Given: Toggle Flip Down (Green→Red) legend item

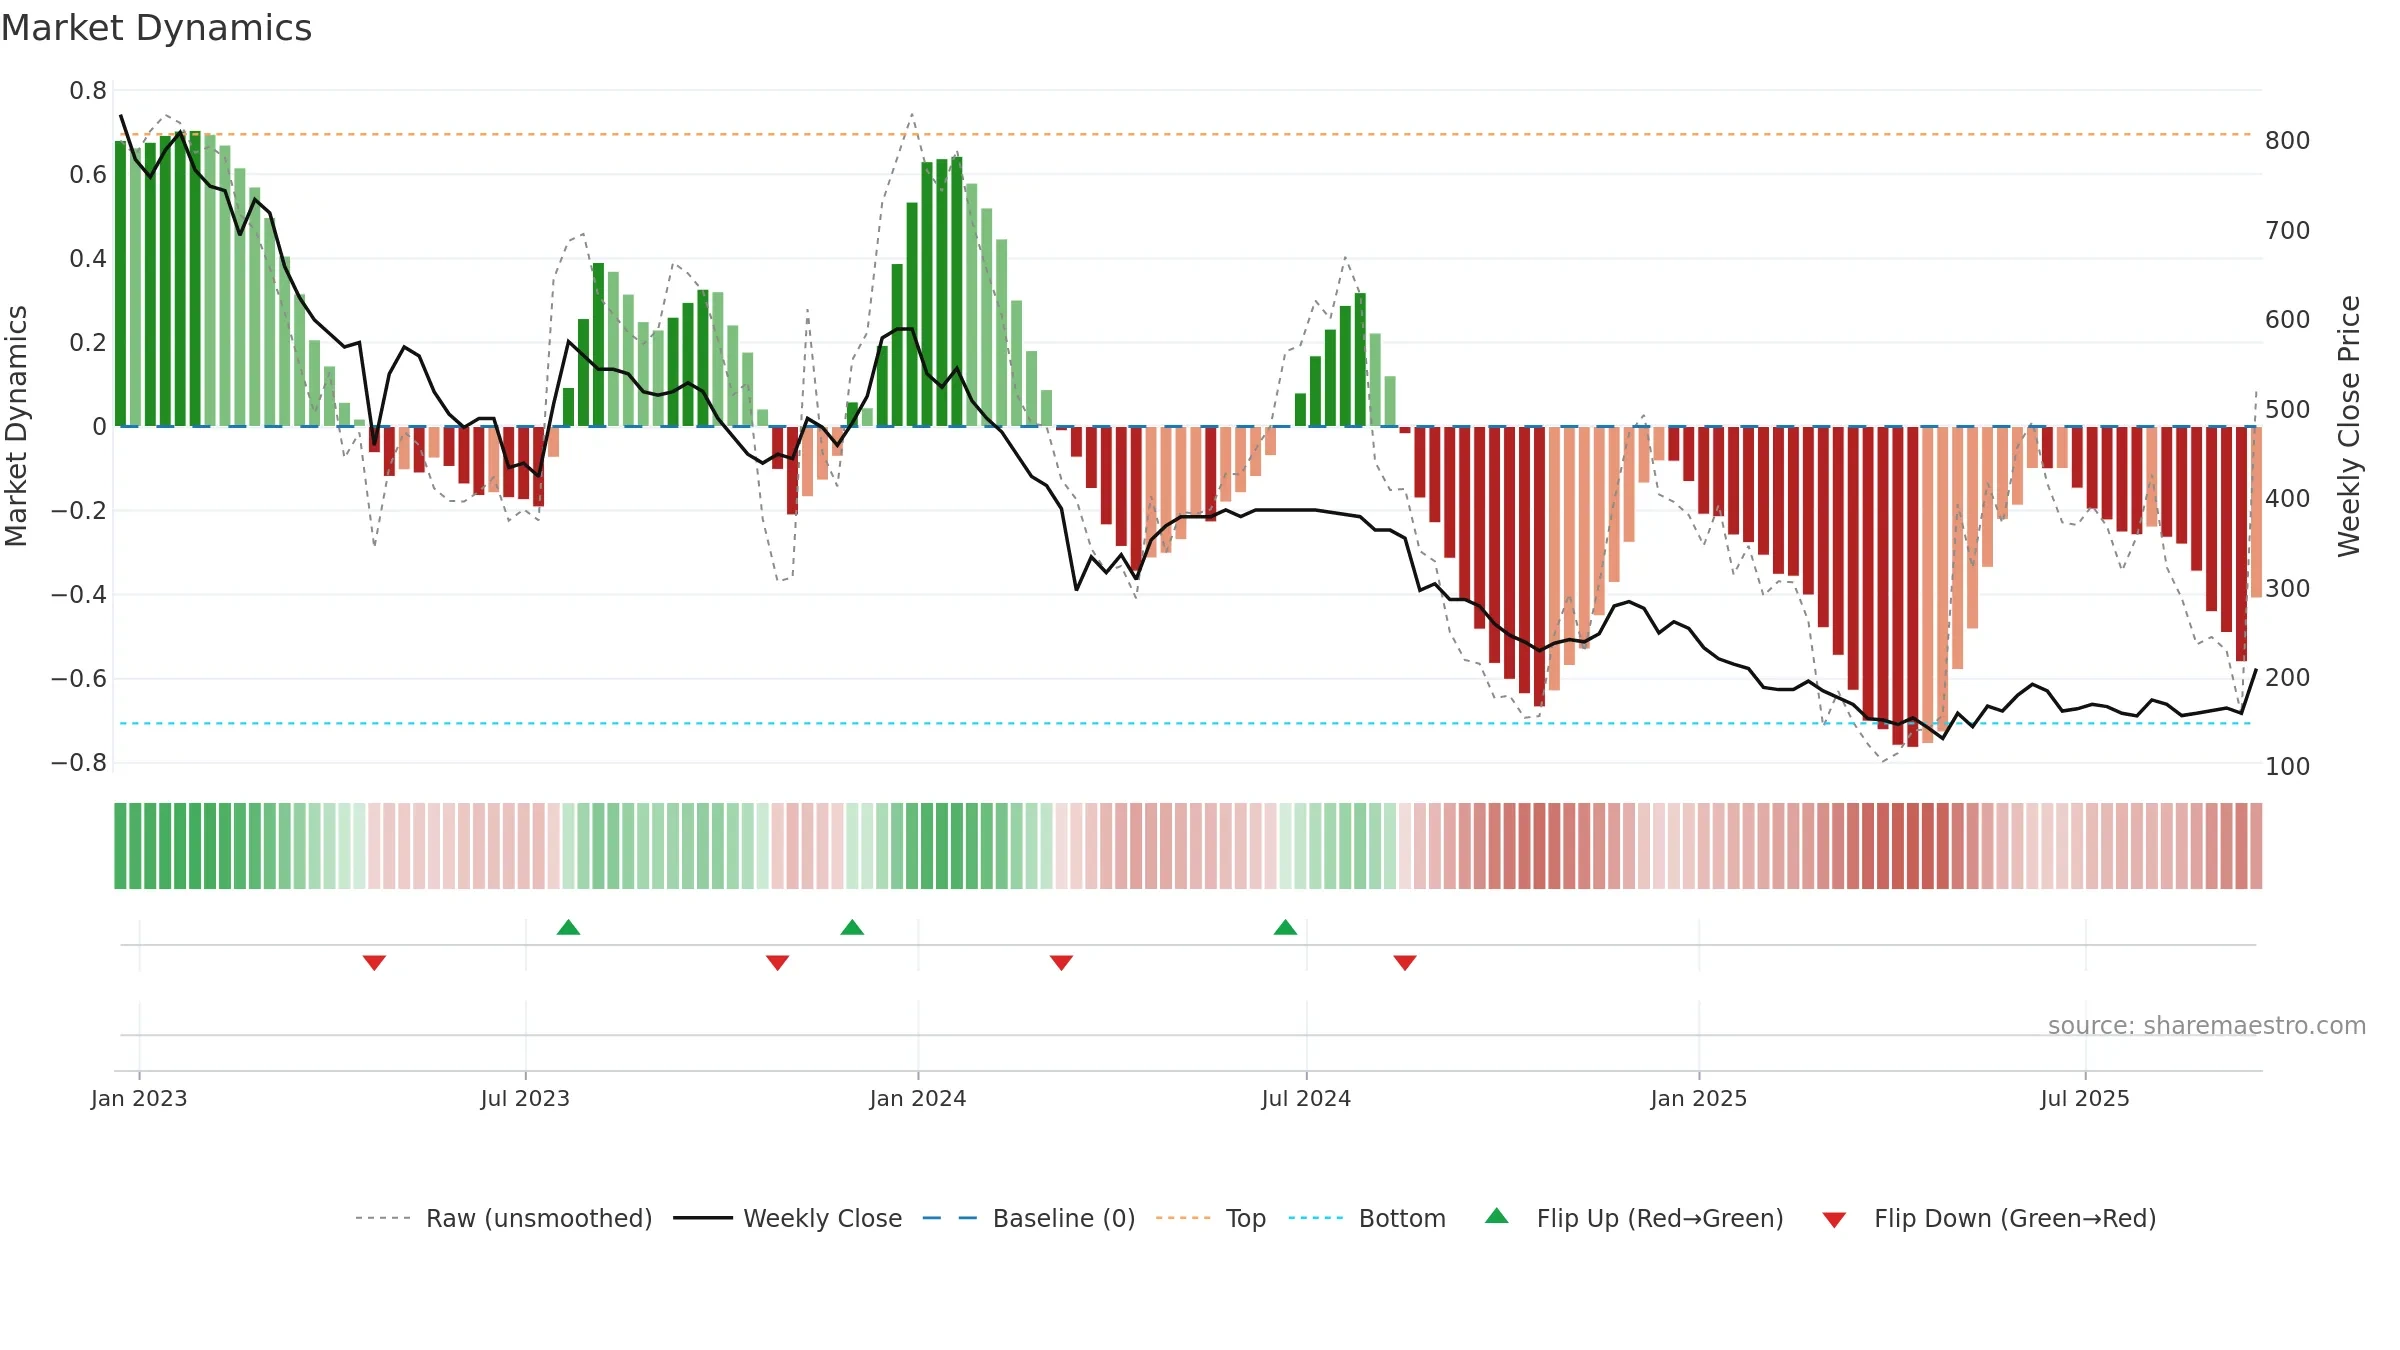Looking at the screenshot, I should tap(1989, 1218).
